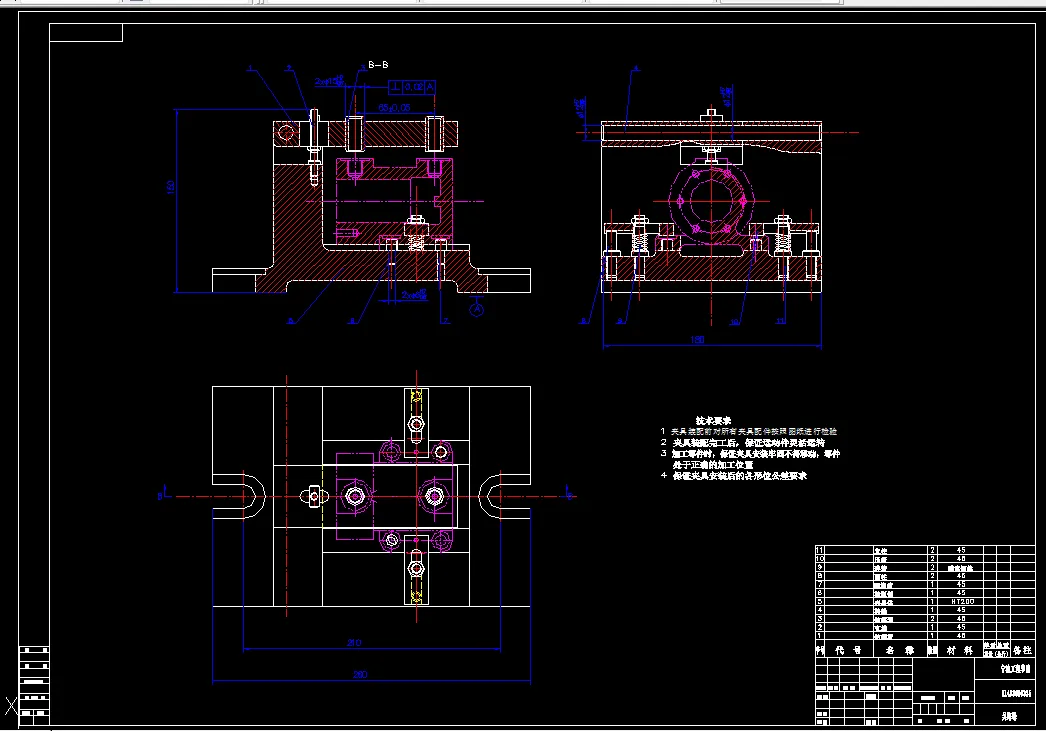Pick balloon number 2 in B-B view
1046x731 pixels.
[289, 68]
